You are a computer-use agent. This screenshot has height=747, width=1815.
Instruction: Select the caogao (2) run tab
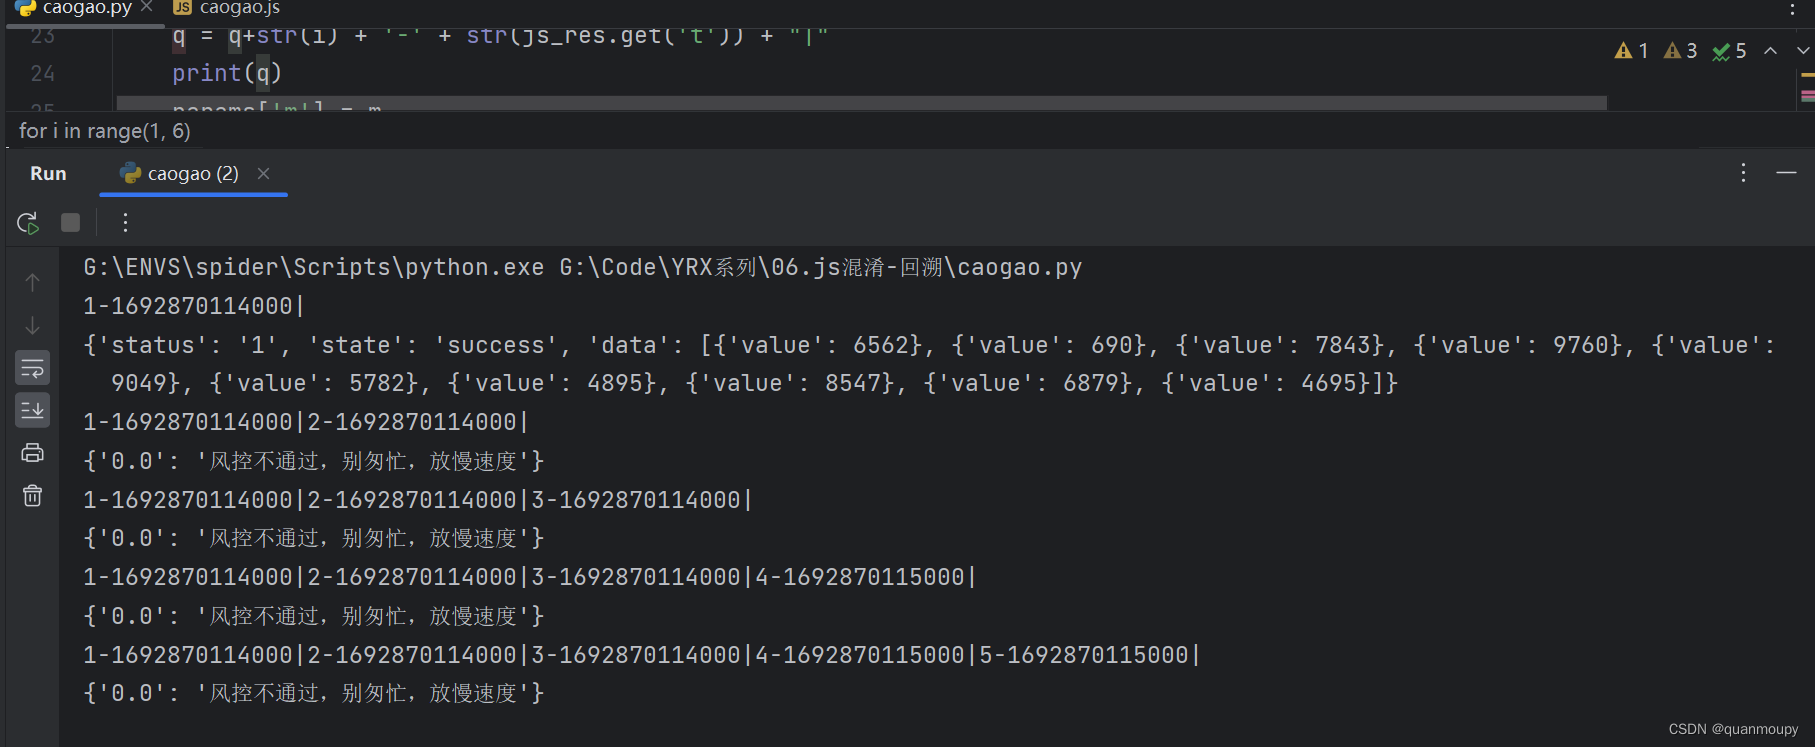(x=193, y=173)
